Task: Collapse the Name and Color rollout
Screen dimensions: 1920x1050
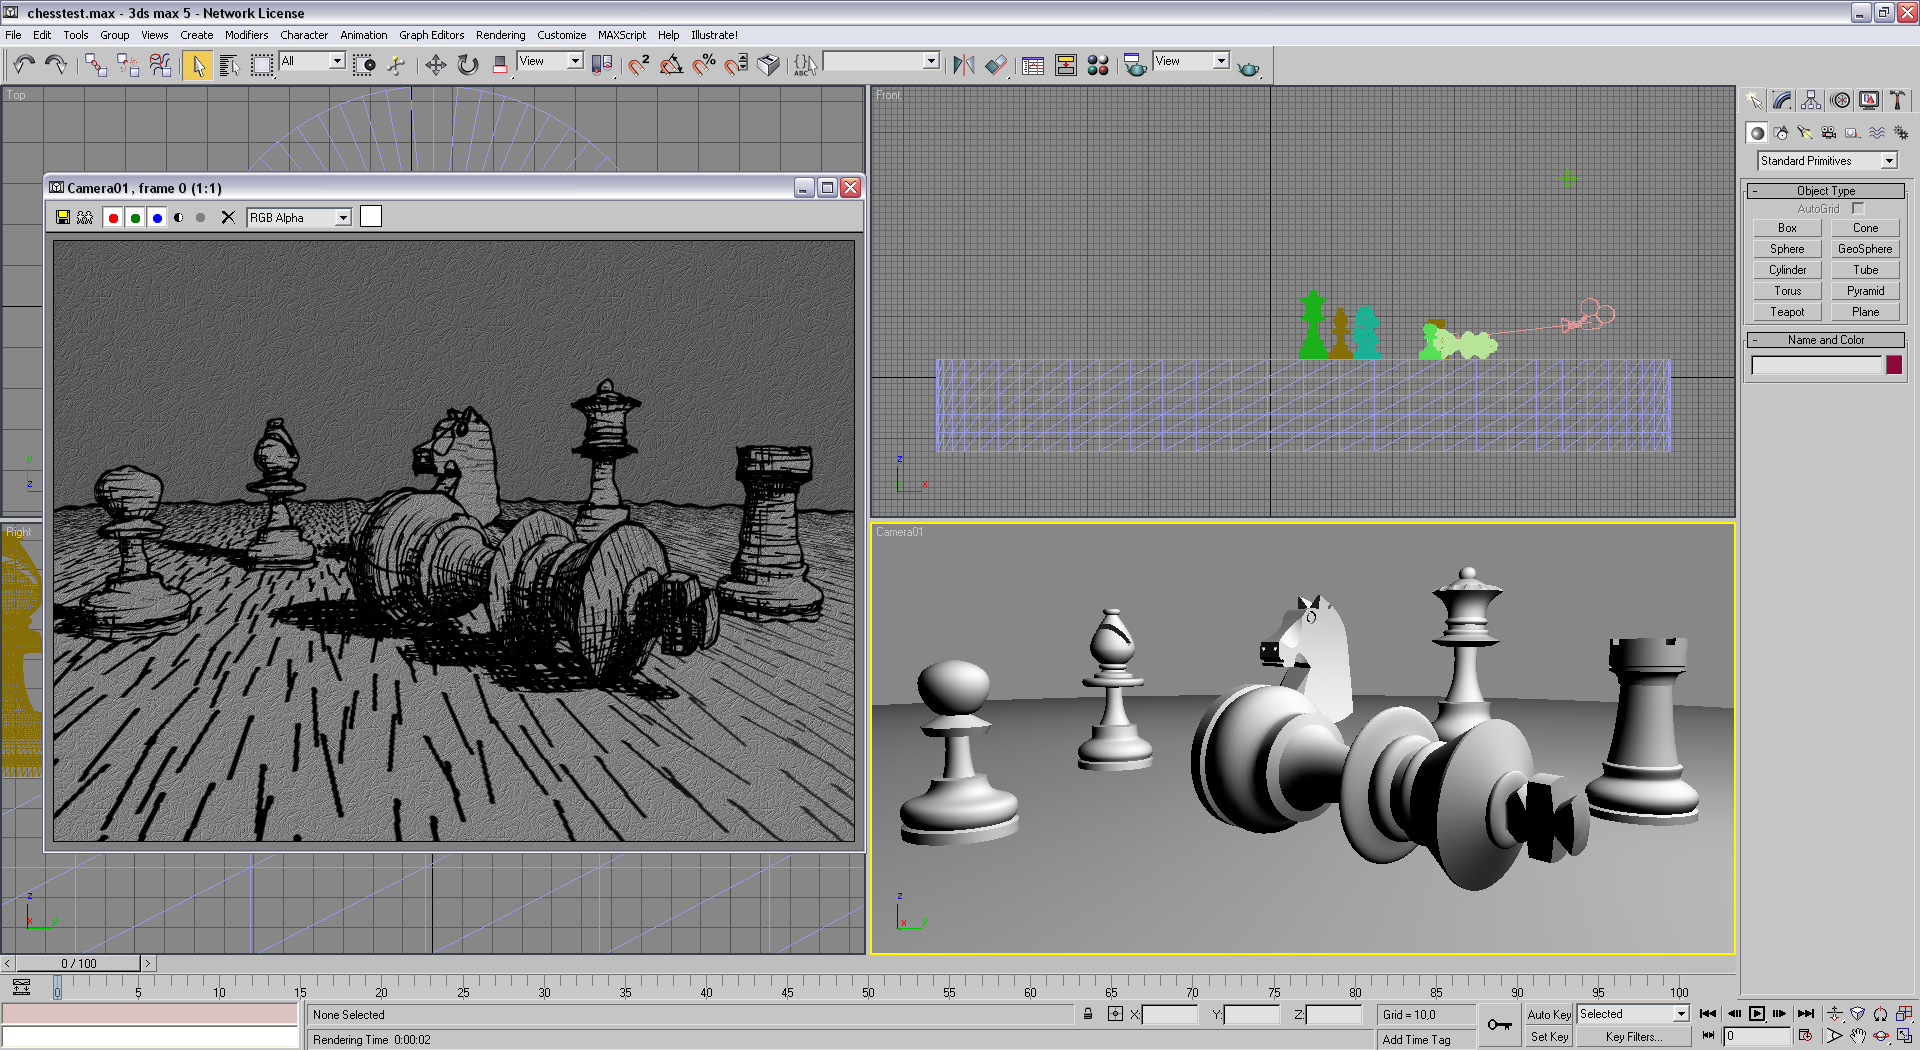Action: [1826, 340]
